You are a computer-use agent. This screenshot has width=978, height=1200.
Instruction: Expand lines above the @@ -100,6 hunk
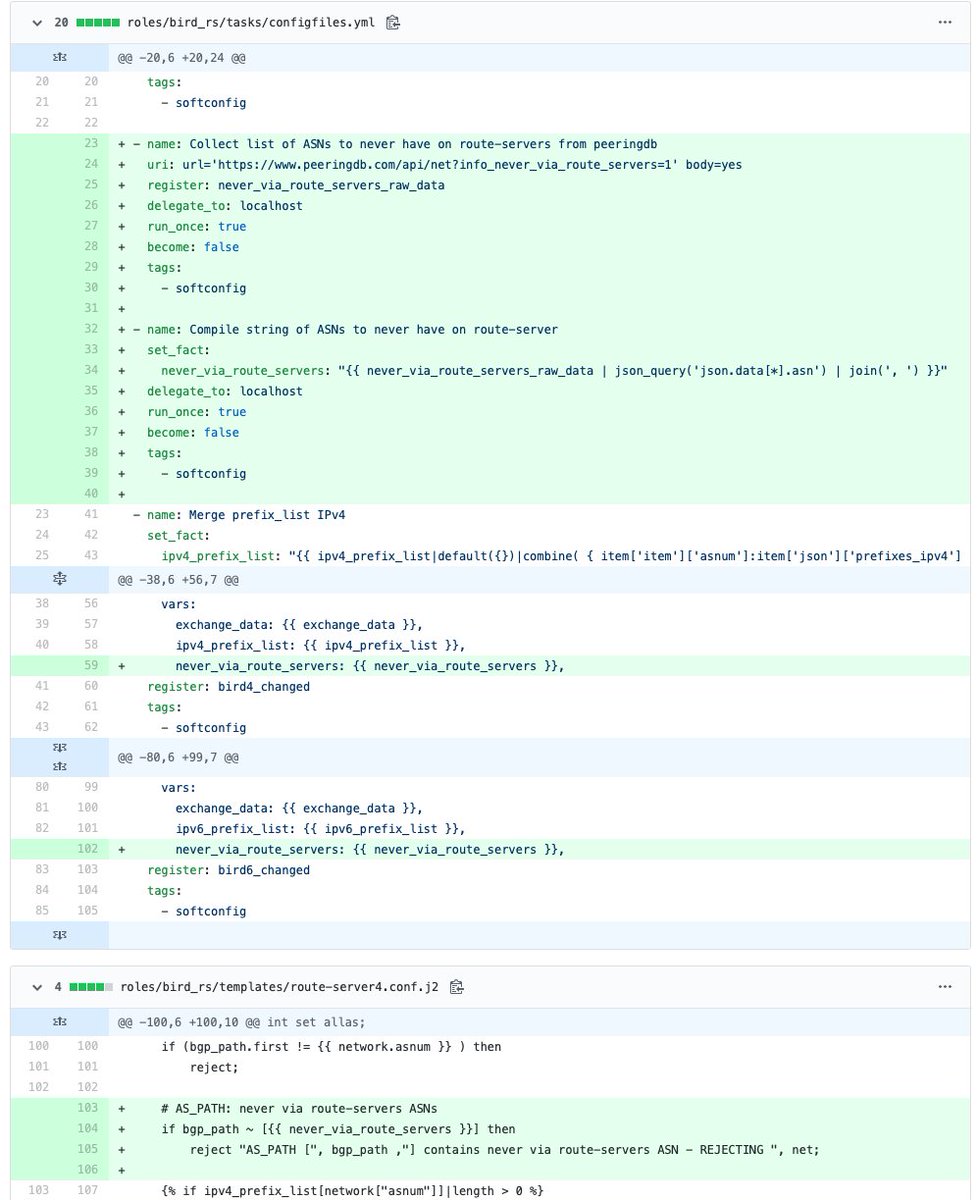click(59, 1022)
